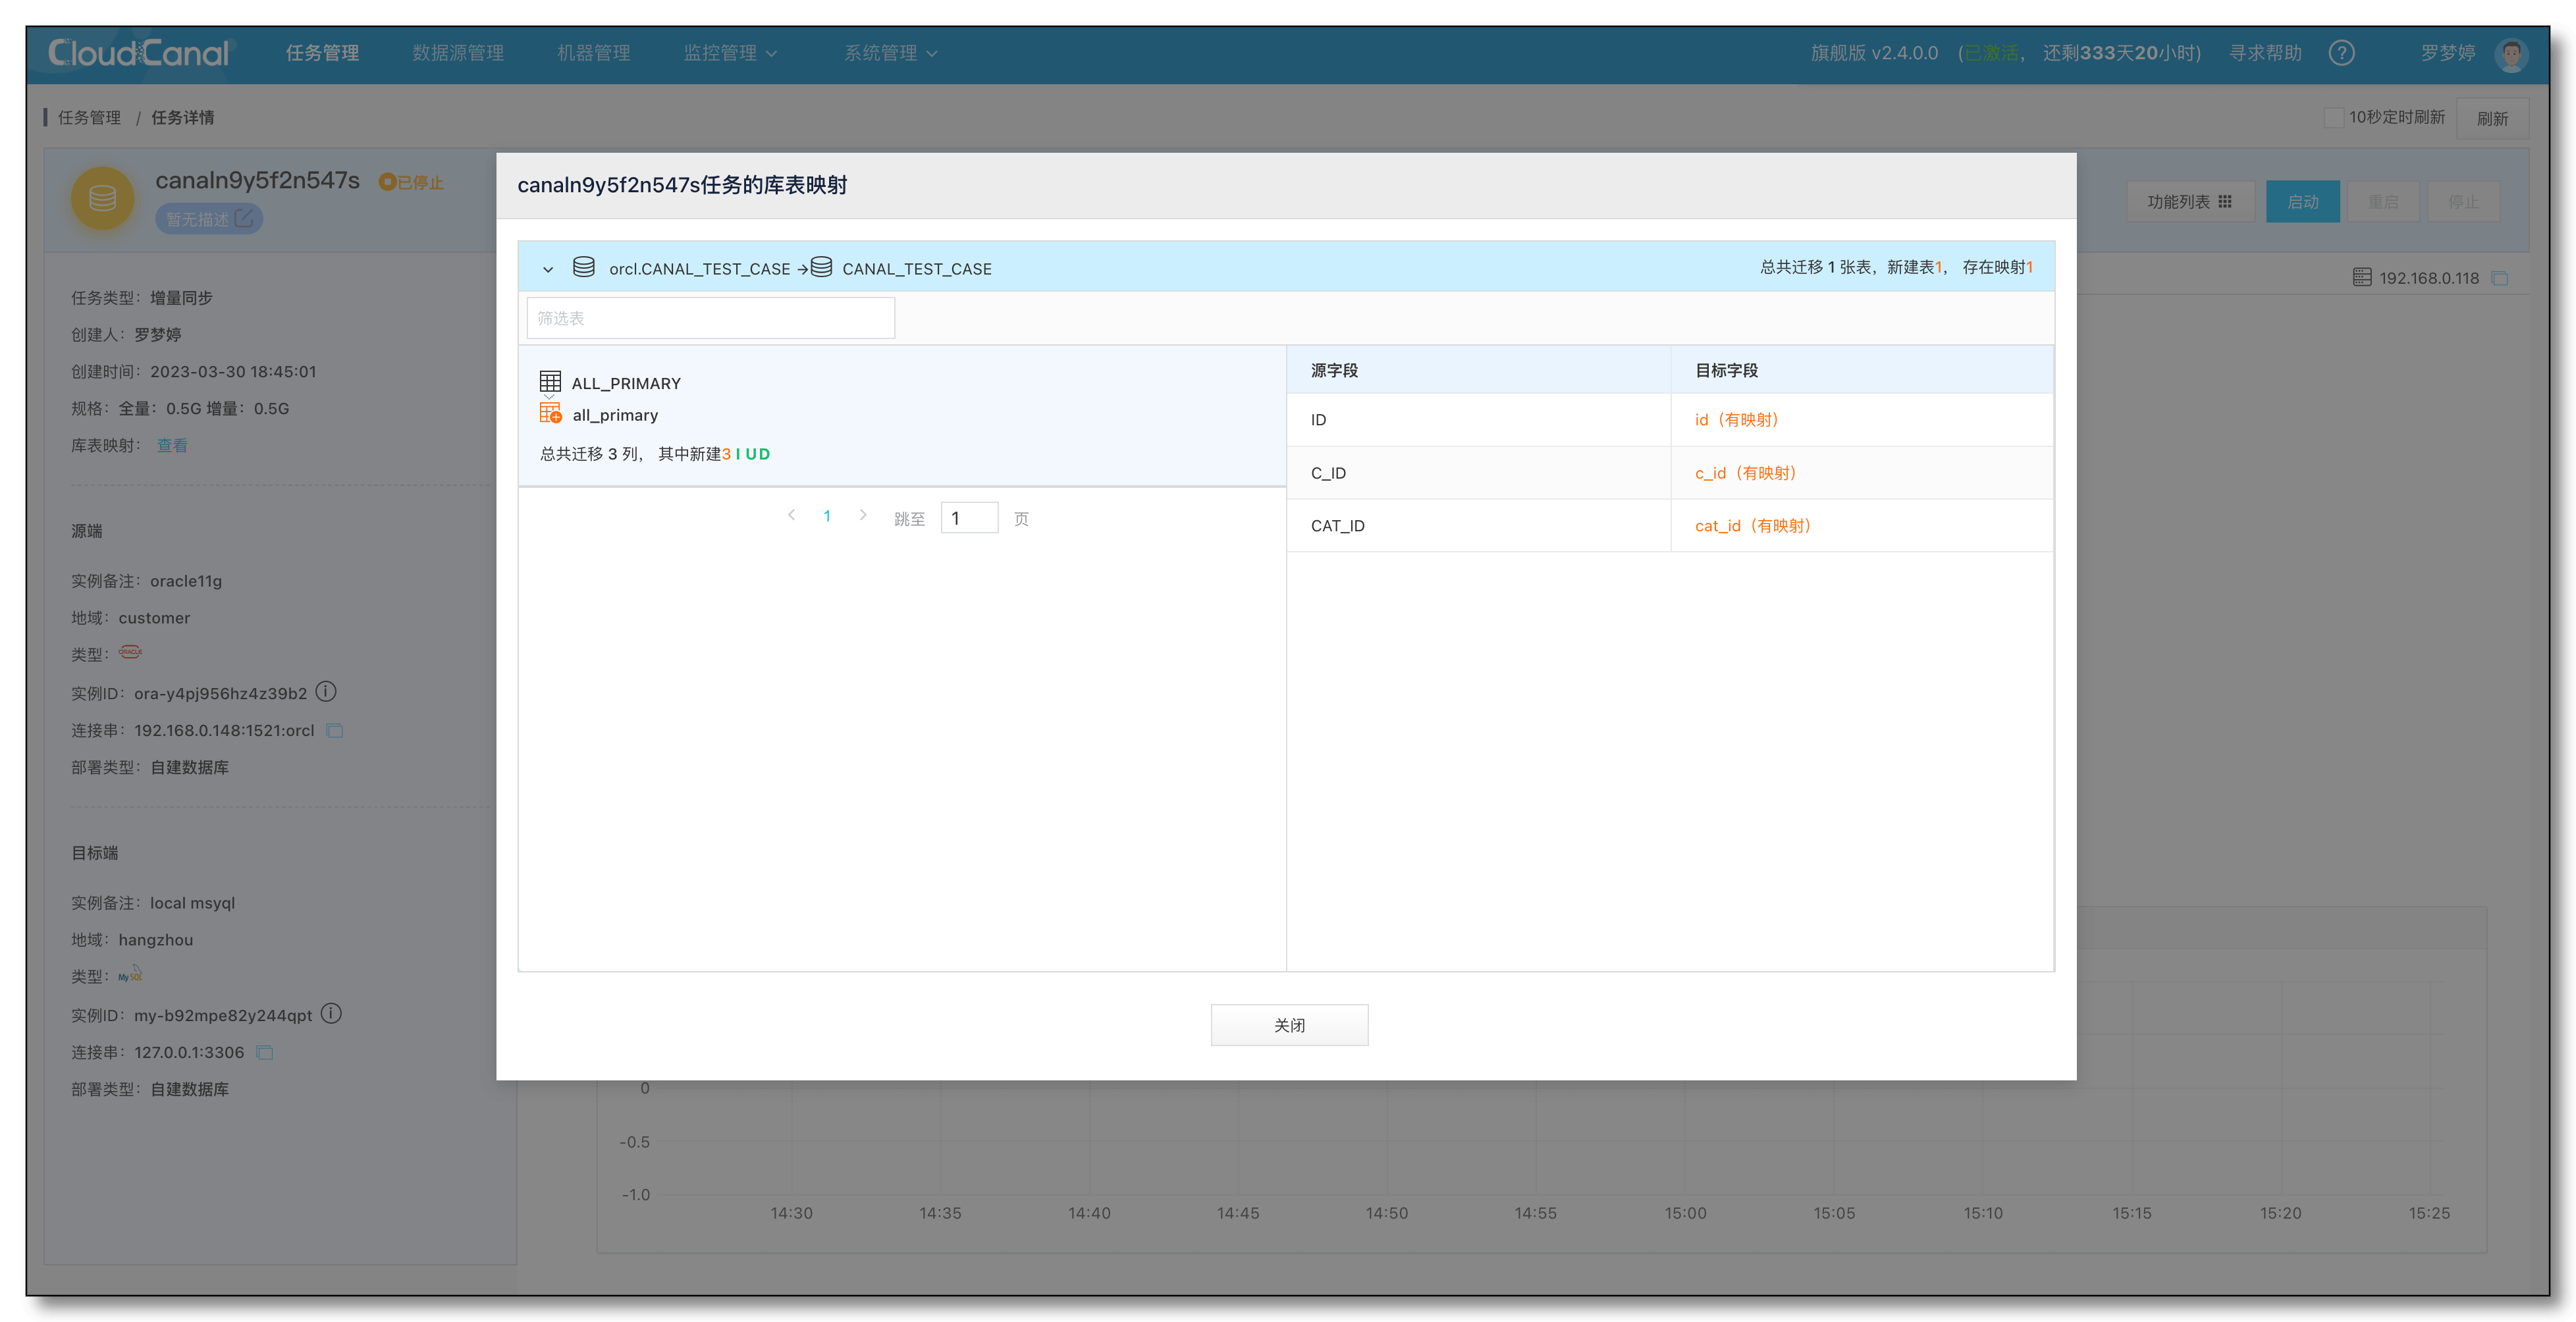The height and width of the screenshot is (1322, 2576).
Task: Click the CAT_ID source field cell
Action: [1478, 525]
